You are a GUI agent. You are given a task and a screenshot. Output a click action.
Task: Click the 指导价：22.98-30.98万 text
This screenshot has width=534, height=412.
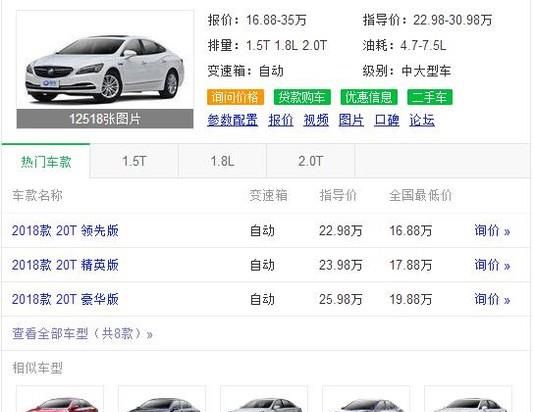coord(427,20)
